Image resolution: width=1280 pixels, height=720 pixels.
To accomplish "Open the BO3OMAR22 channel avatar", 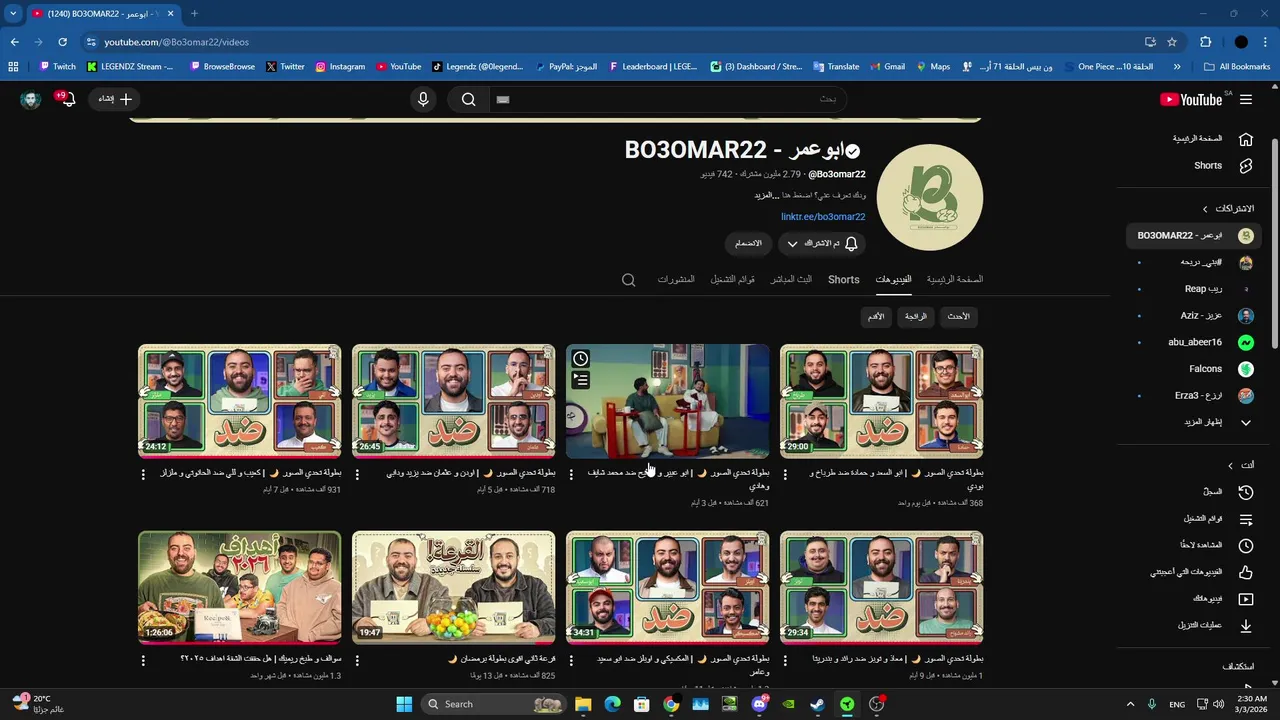I will point(929,197).
